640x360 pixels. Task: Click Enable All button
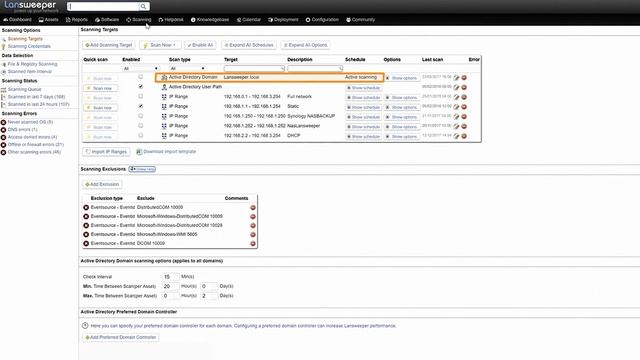click(x=200, y=45)
